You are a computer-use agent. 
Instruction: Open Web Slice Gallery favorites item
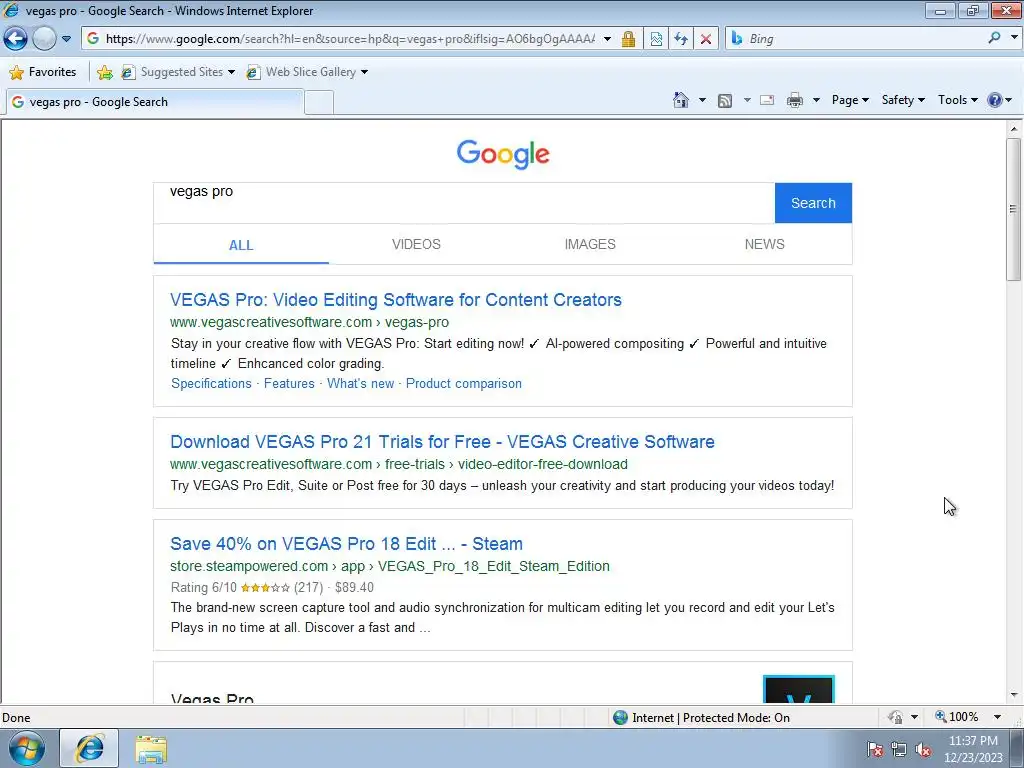(307, 72)
